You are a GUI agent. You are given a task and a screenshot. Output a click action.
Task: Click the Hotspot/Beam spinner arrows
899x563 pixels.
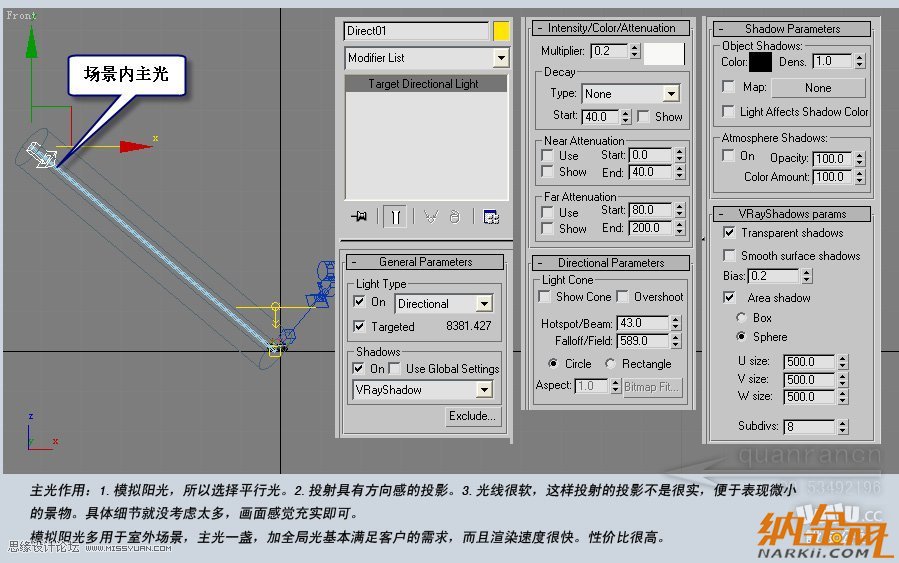coord(675,323)
